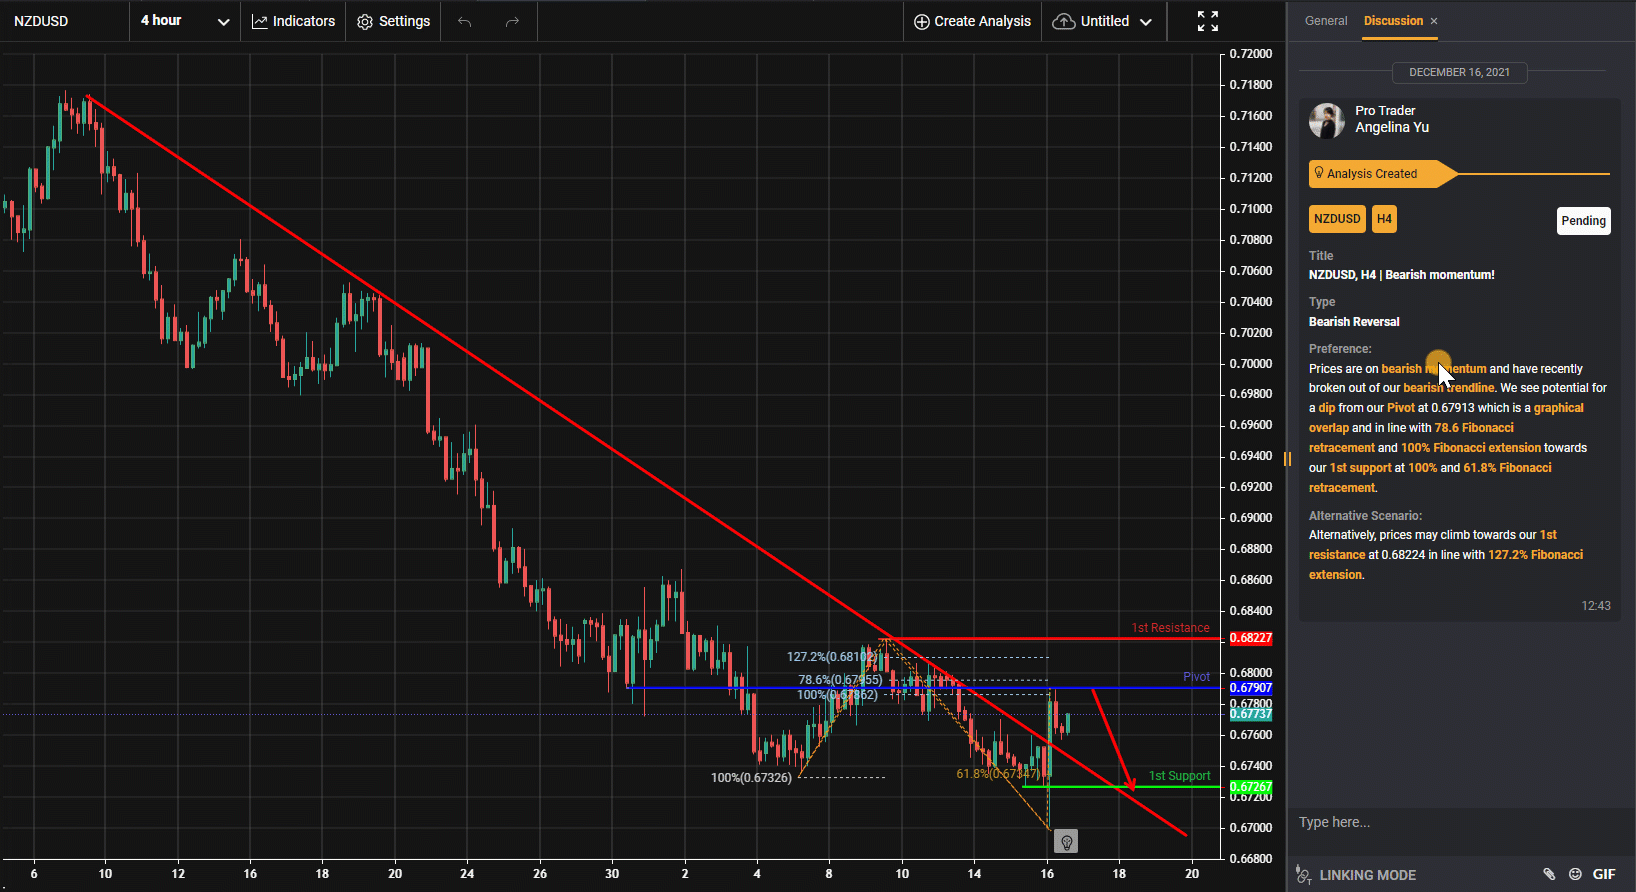The image size is (1636, 892).
Task: Click the 0.67907 pivot price label
Action: [x=1250, y=688]
